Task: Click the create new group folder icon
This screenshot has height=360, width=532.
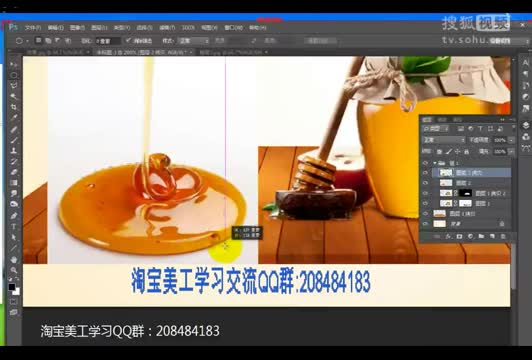Action: coord(481,236)
